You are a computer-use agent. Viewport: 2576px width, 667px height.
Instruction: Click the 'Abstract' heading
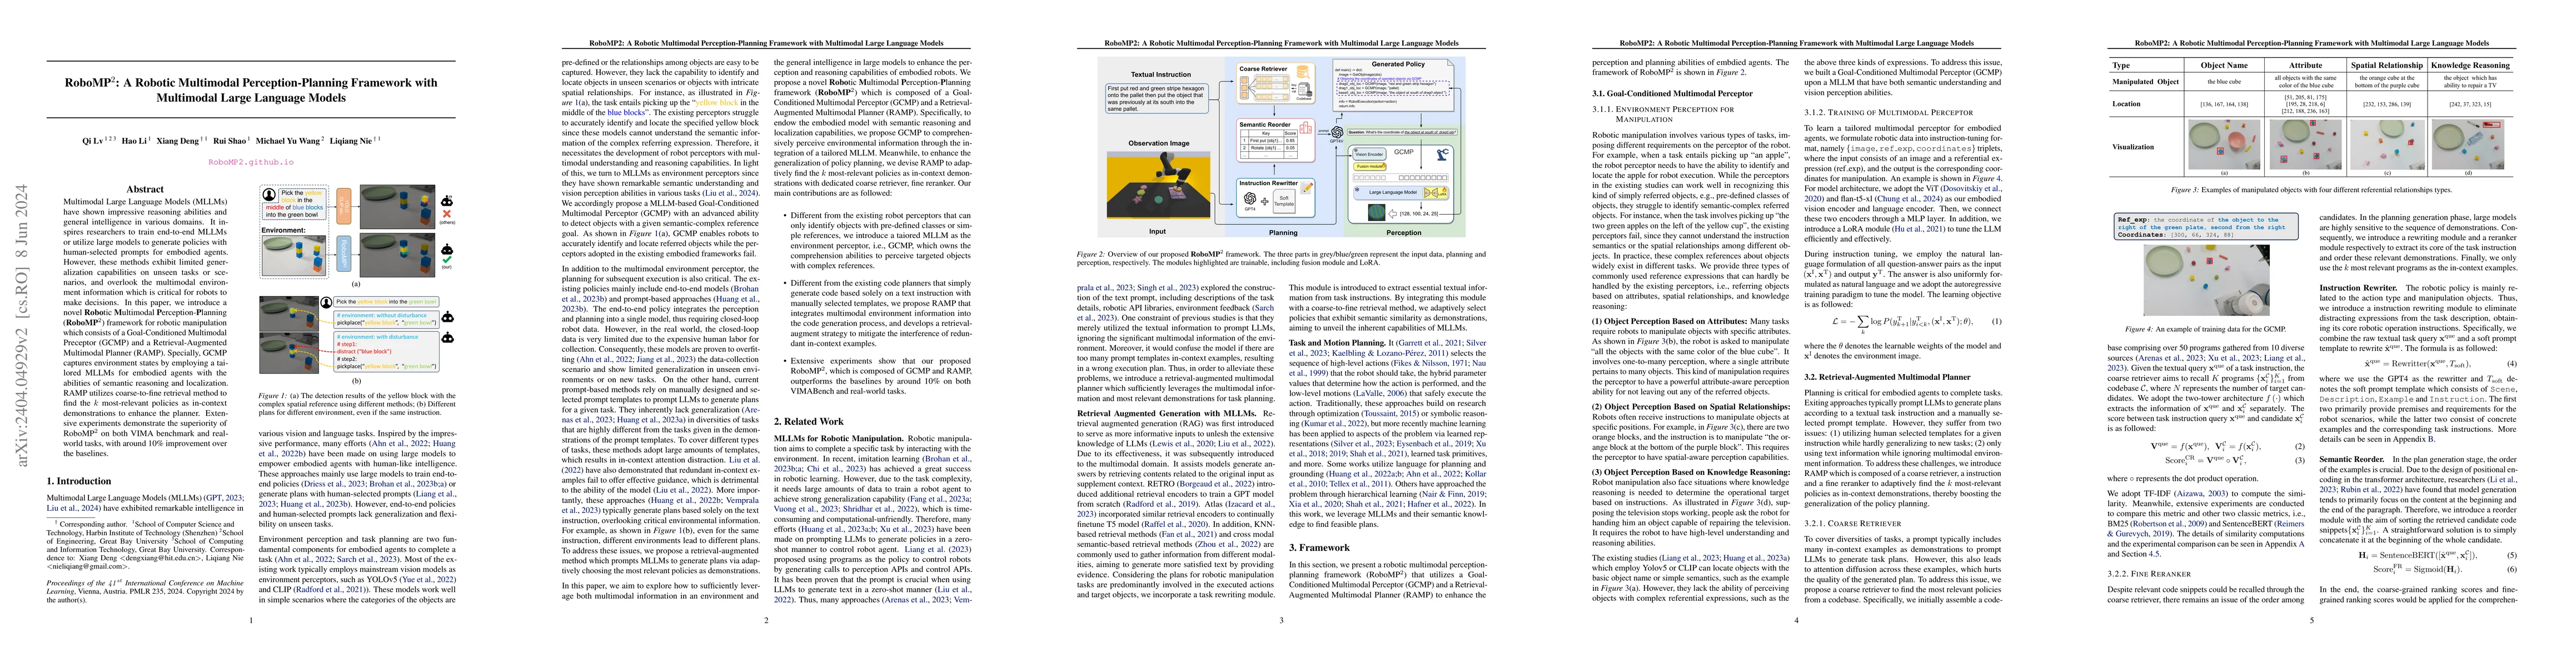[x=145, y=189]
